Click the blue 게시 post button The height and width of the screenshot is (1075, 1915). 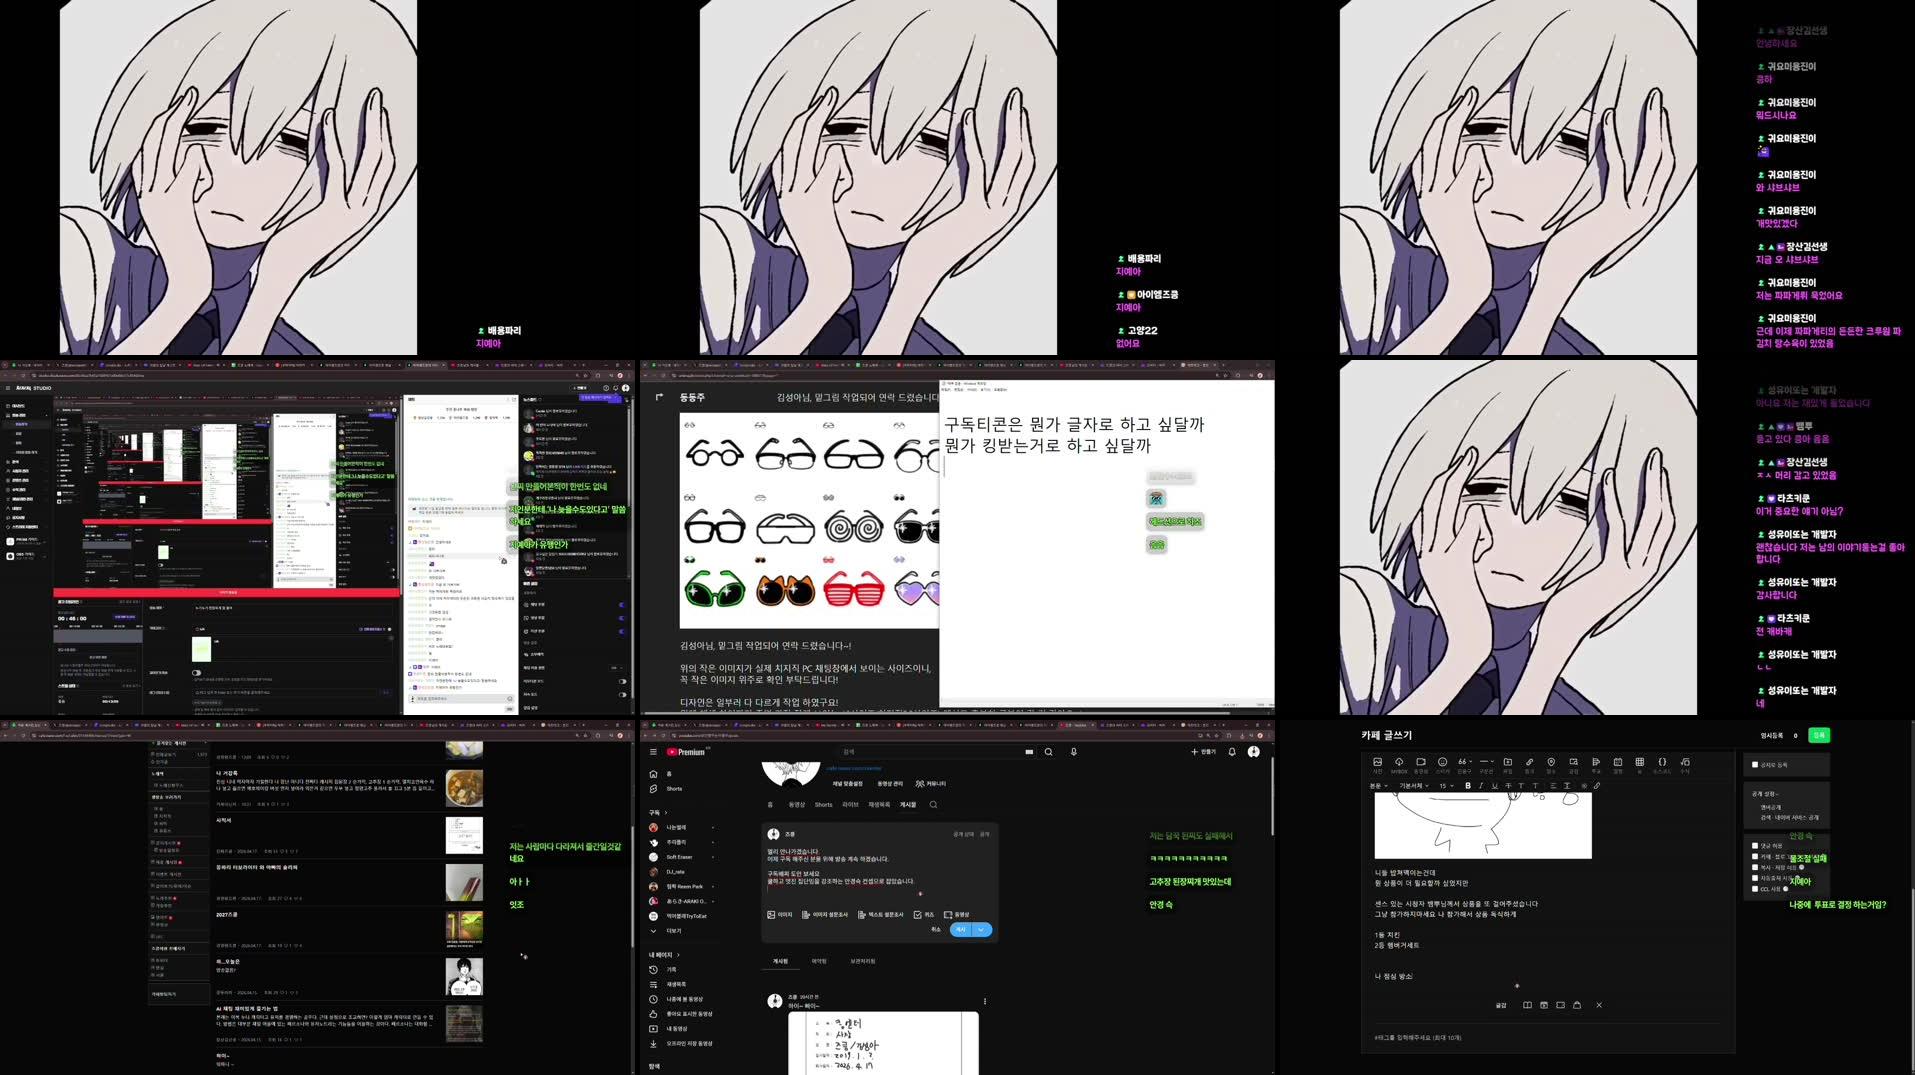point(960,929)
